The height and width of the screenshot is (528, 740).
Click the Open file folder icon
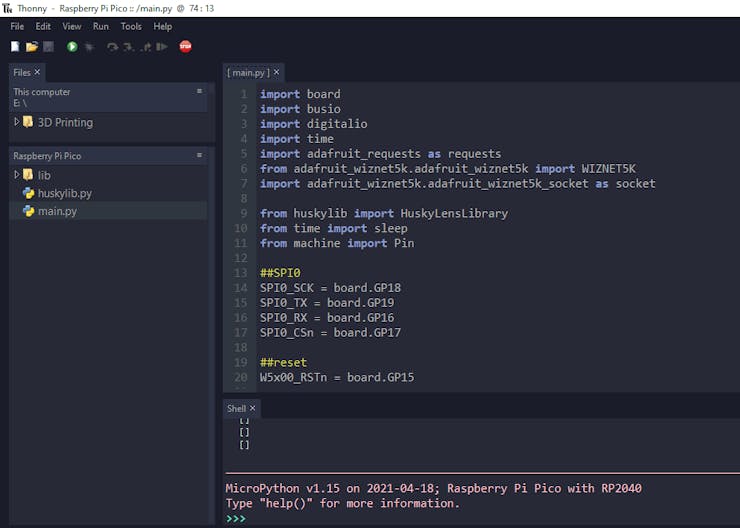point(32,47)
